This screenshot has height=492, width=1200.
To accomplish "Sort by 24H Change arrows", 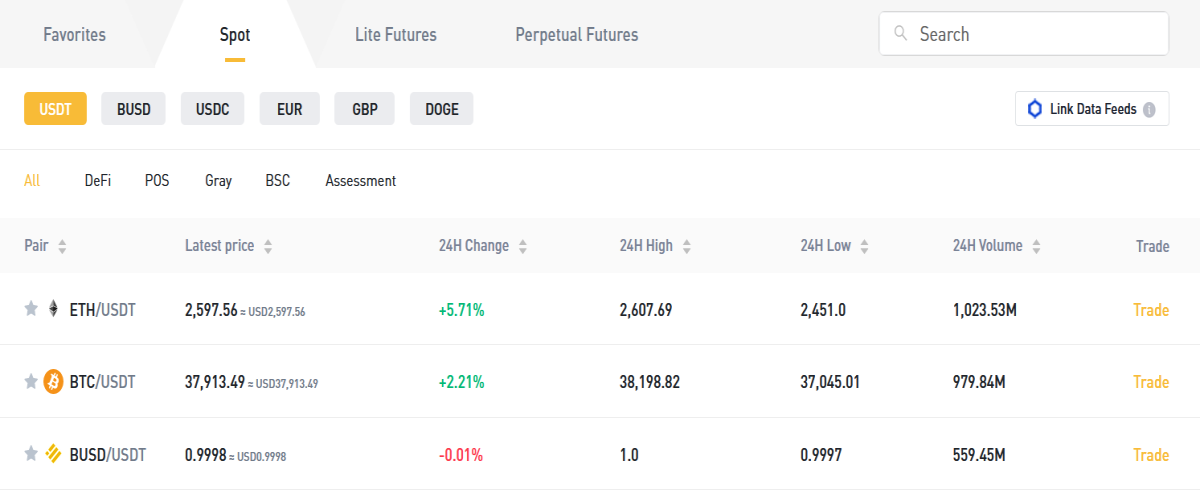I will pos(522,246).
